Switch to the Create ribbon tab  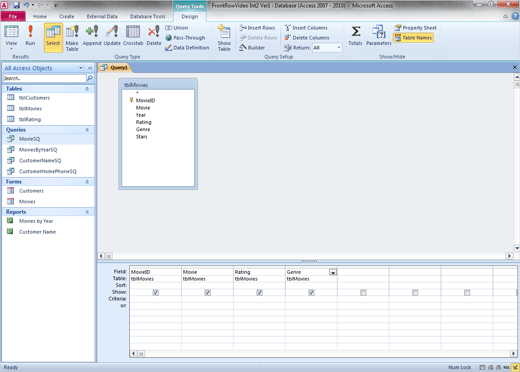point(67,16)
